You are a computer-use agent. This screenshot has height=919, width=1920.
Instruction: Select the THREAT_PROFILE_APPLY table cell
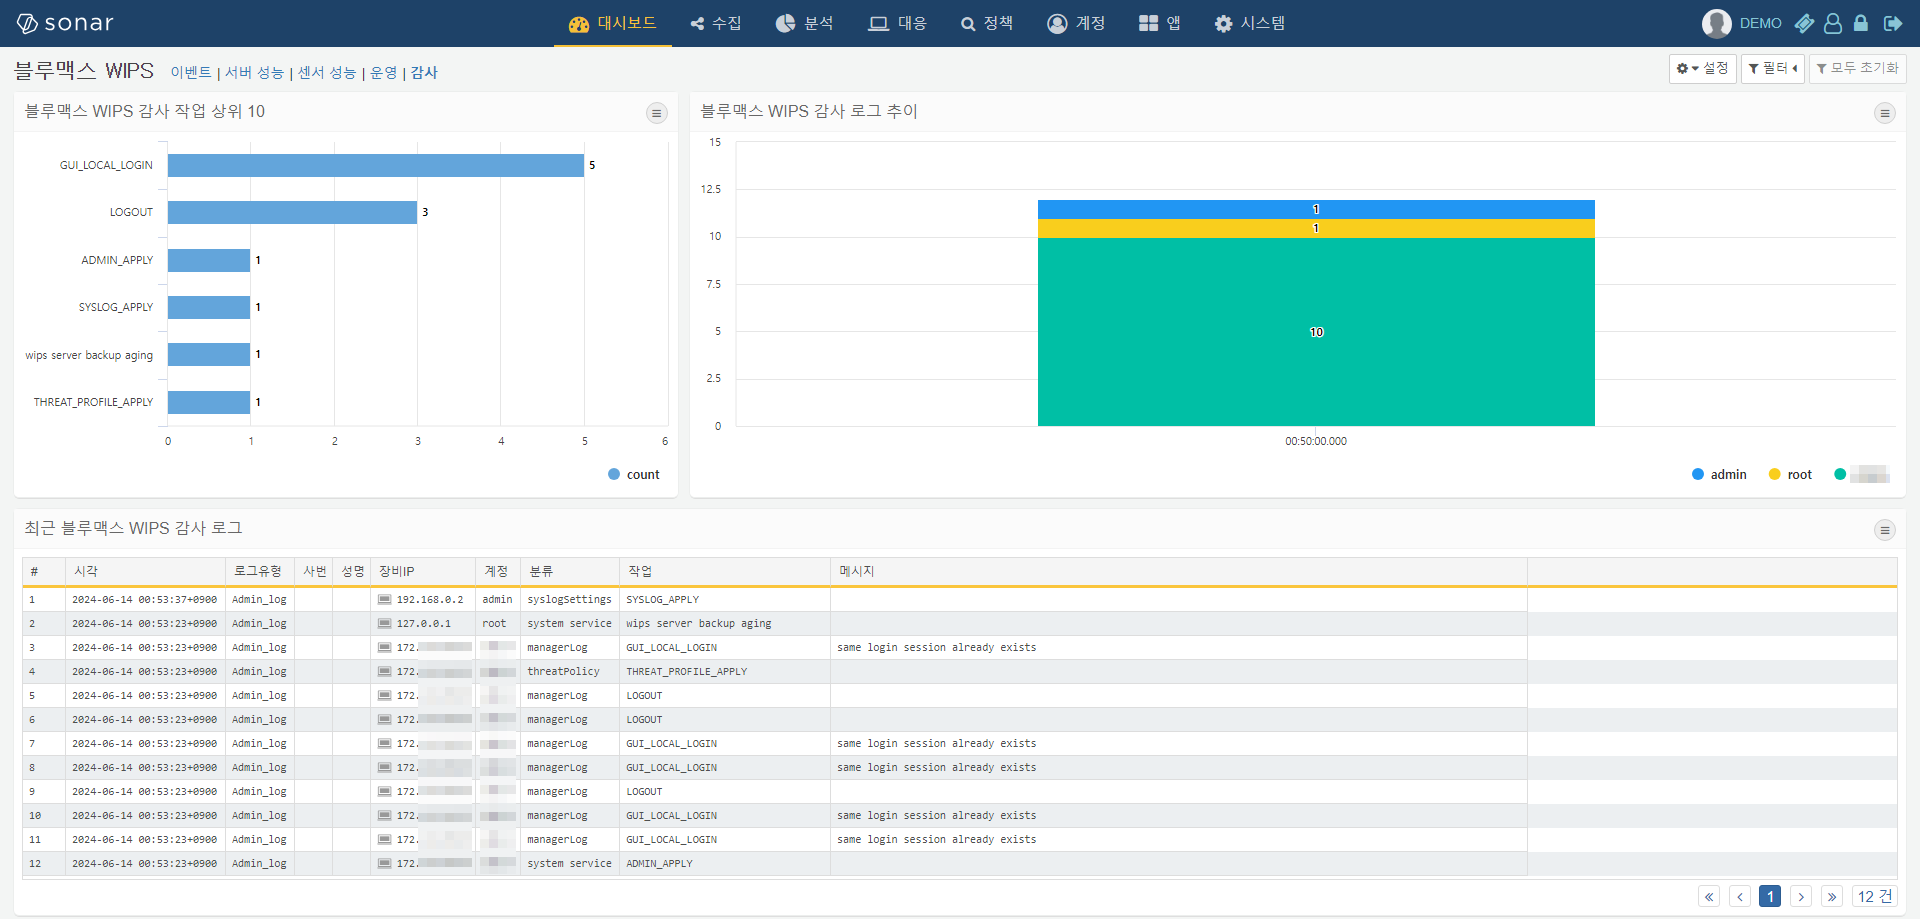(725, 672)
